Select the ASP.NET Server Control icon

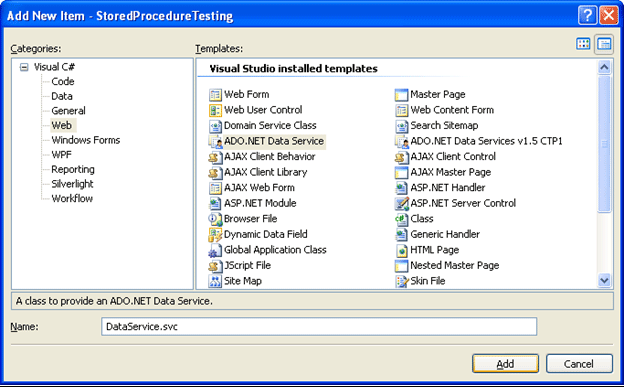point(402,203)
